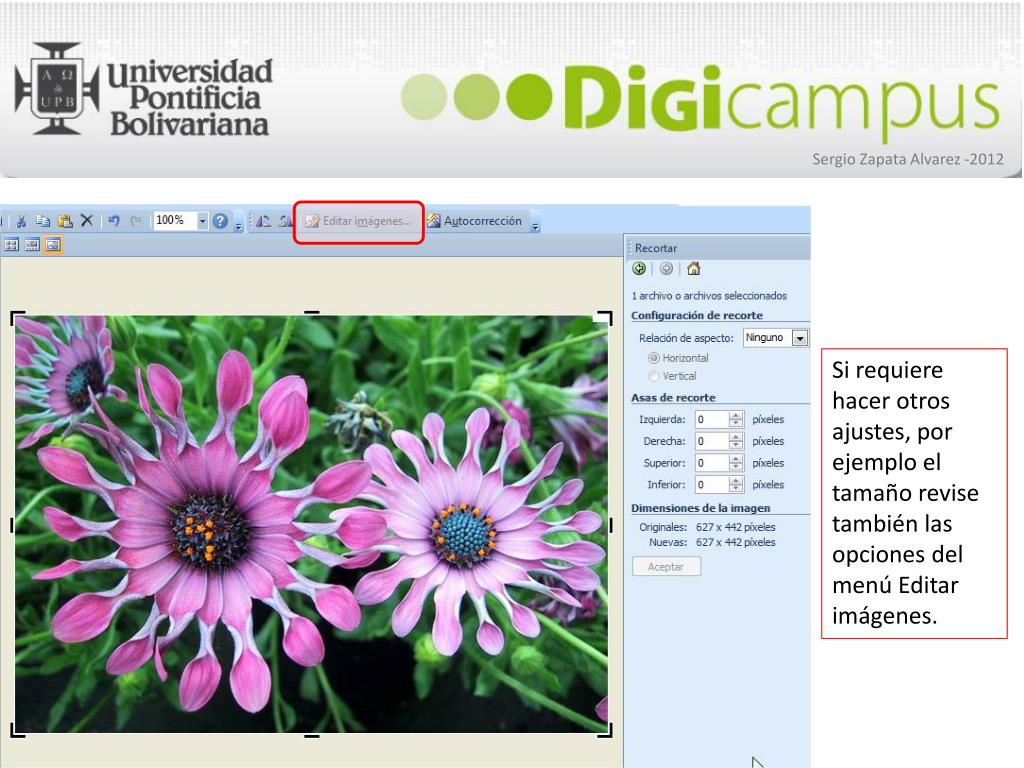The width and height of the screenshot is (1024, 768).
Task: Increase the Superior value with spinner up
Action: pyautogui.click(x=736, y=459)
